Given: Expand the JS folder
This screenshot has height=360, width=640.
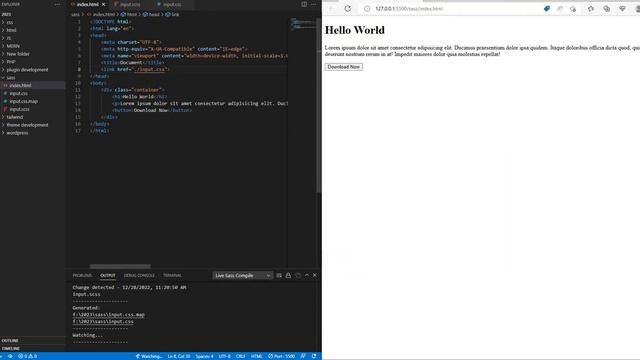Looking at the screenshot, I should [x=33, y=38].
